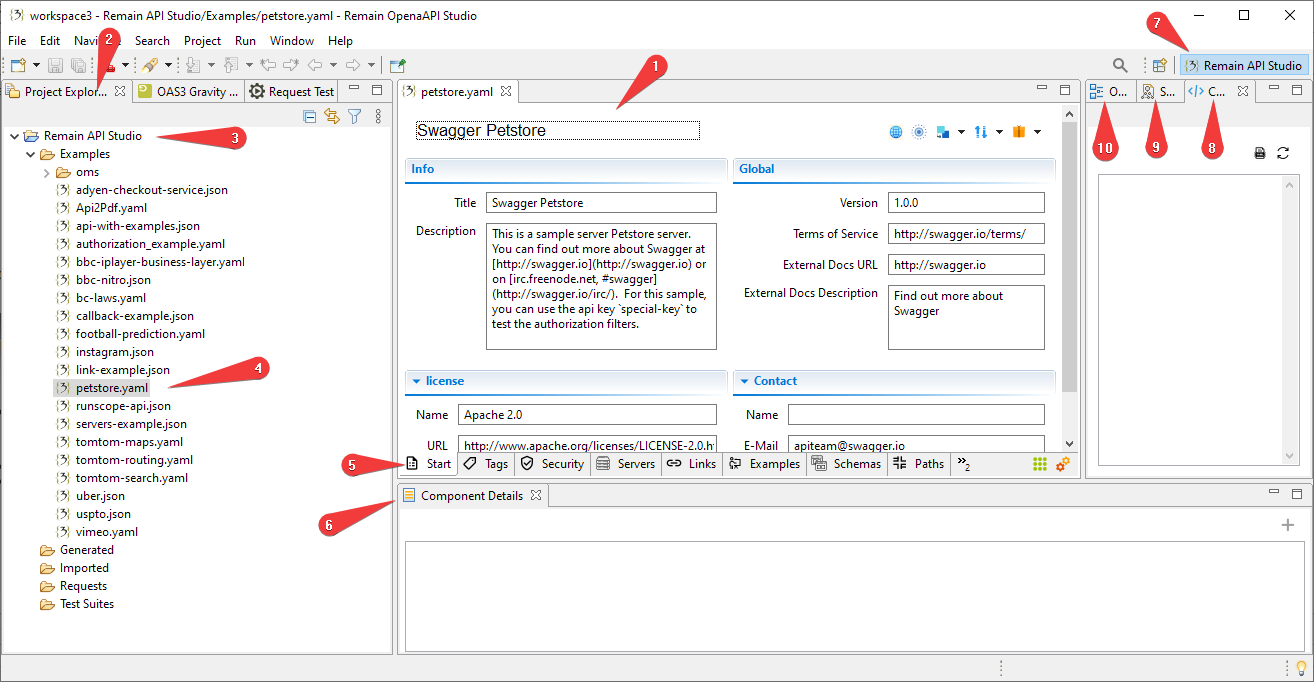Click the Save toolbar icon

coord(55,65)
